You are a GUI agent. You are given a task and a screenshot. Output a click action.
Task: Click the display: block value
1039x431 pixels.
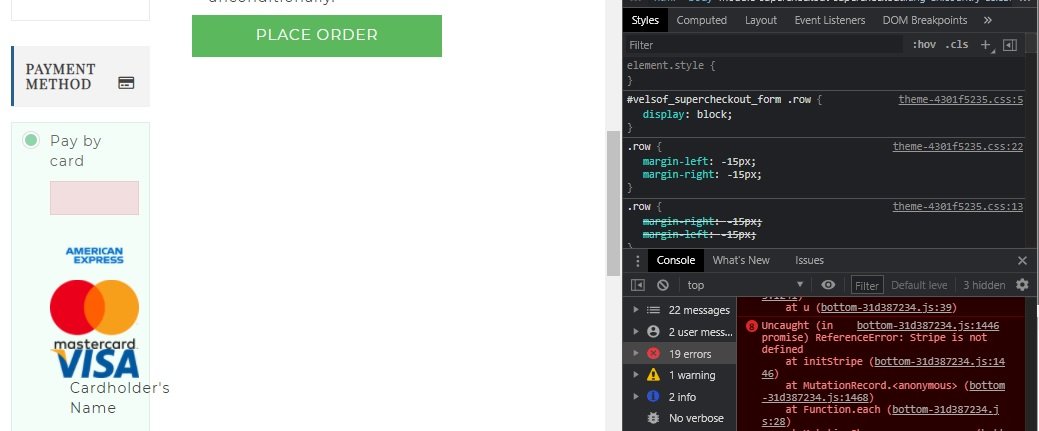[x=714, y=114]
